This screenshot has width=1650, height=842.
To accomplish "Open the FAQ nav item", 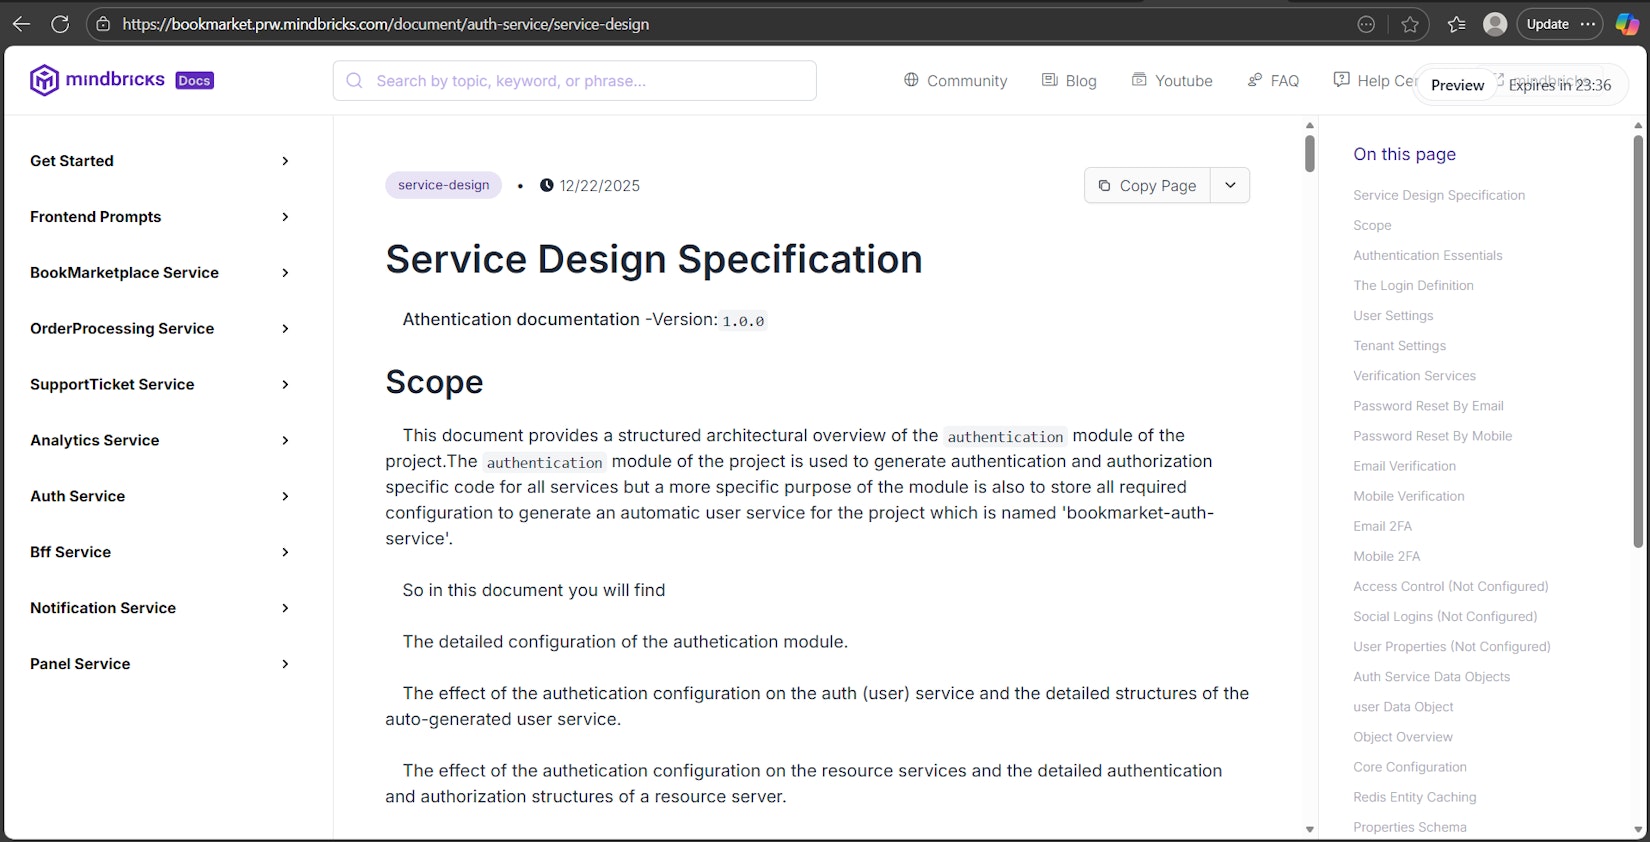I will [x=1273, y=81].
